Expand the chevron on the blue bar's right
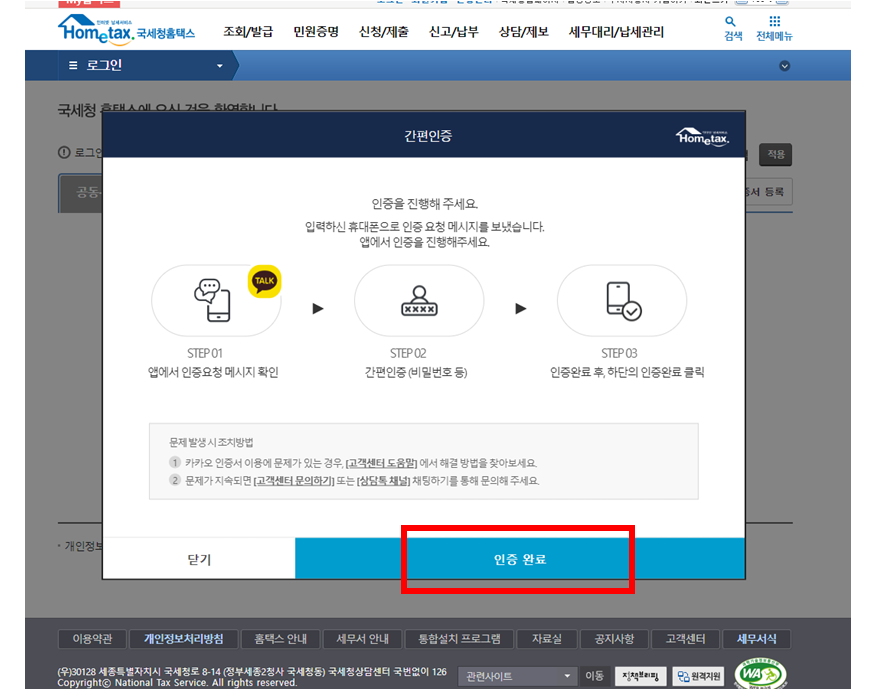The width and height of the screenshot is (870, 697). (x=784, y=65)
